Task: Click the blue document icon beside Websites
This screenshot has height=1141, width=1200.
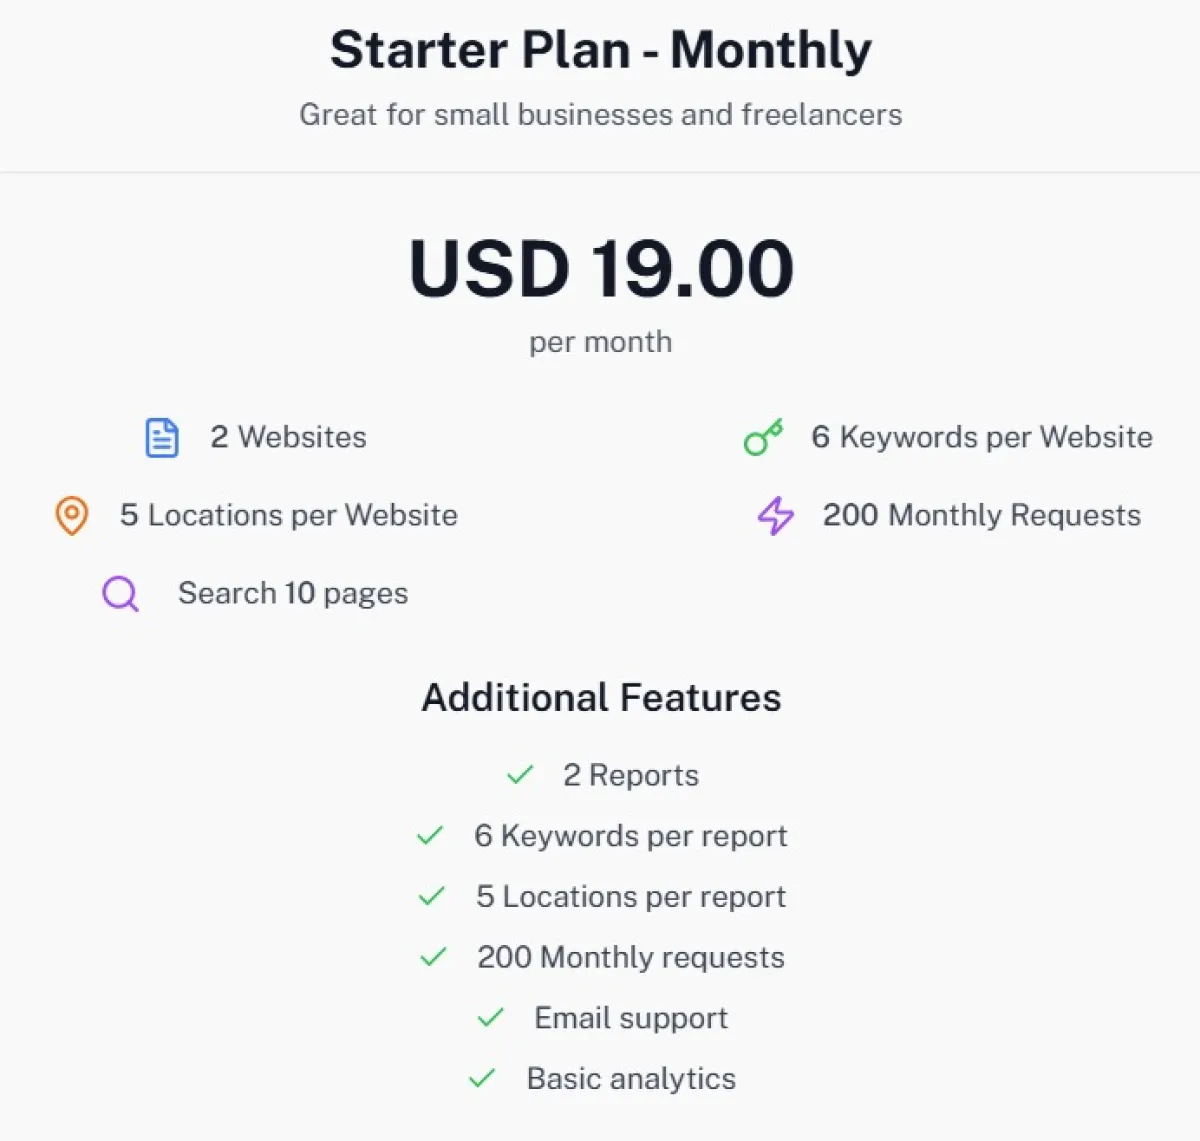Action: click(x=162, y=438)
